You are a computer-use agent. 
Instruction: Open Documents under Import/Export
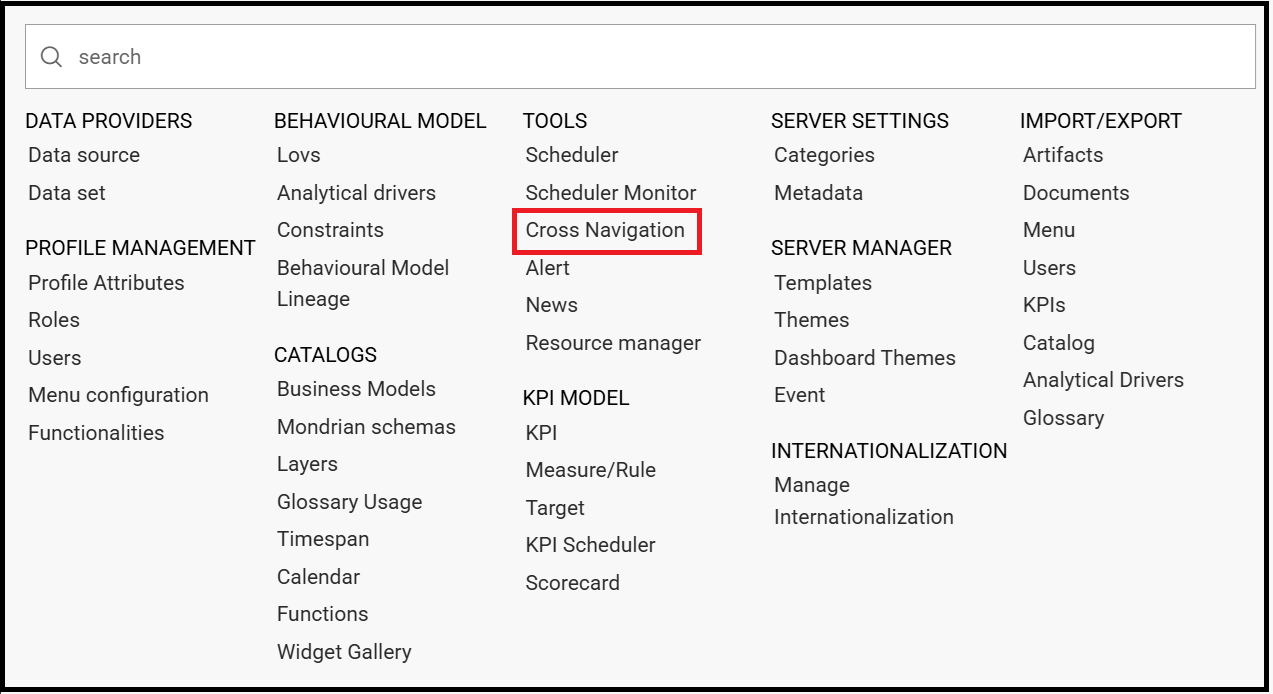1076,193
